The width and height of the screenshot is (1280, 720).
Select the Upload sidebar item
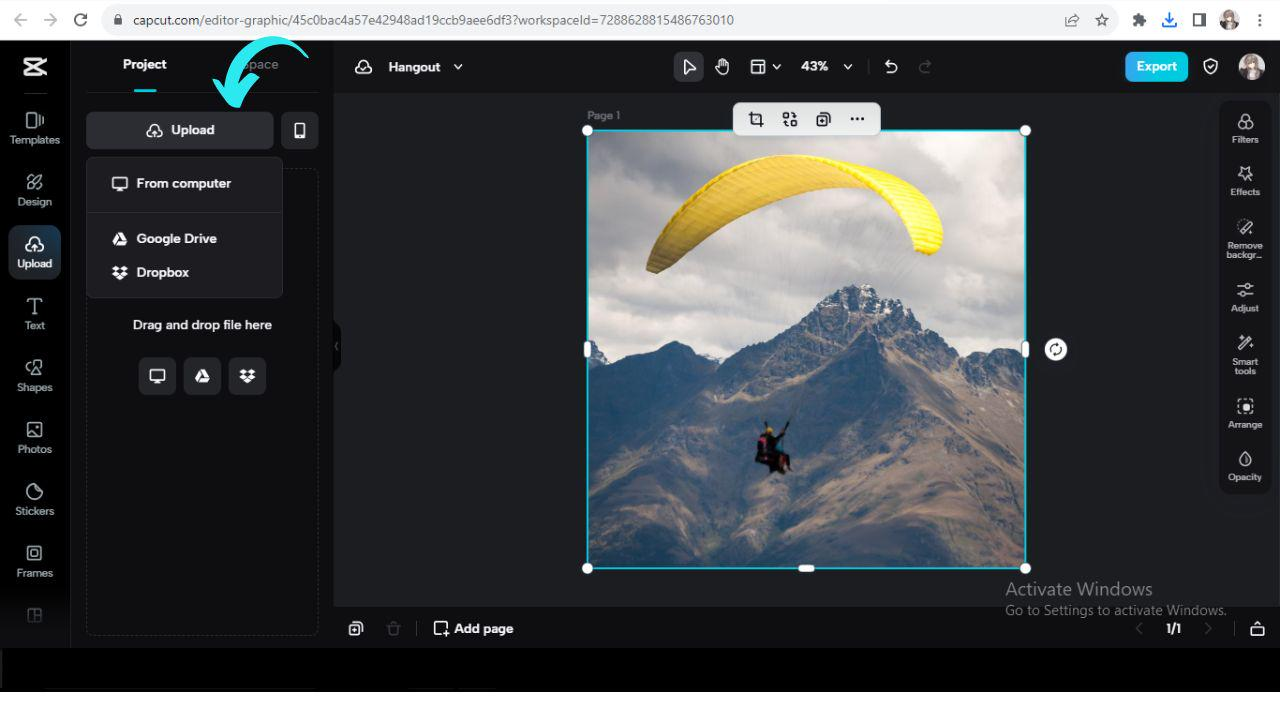point(34,252)
